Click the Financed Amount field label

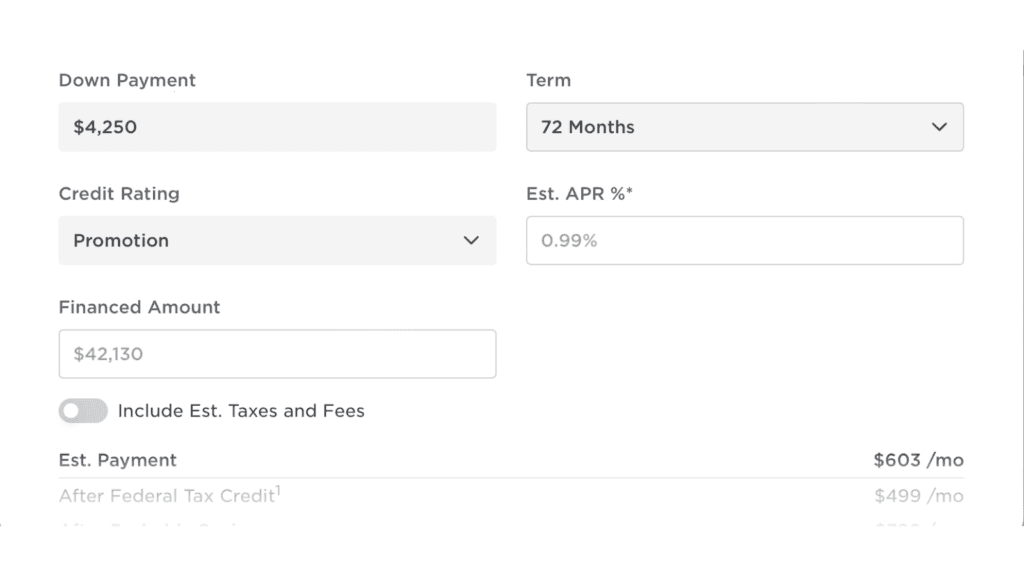point(139,307)
